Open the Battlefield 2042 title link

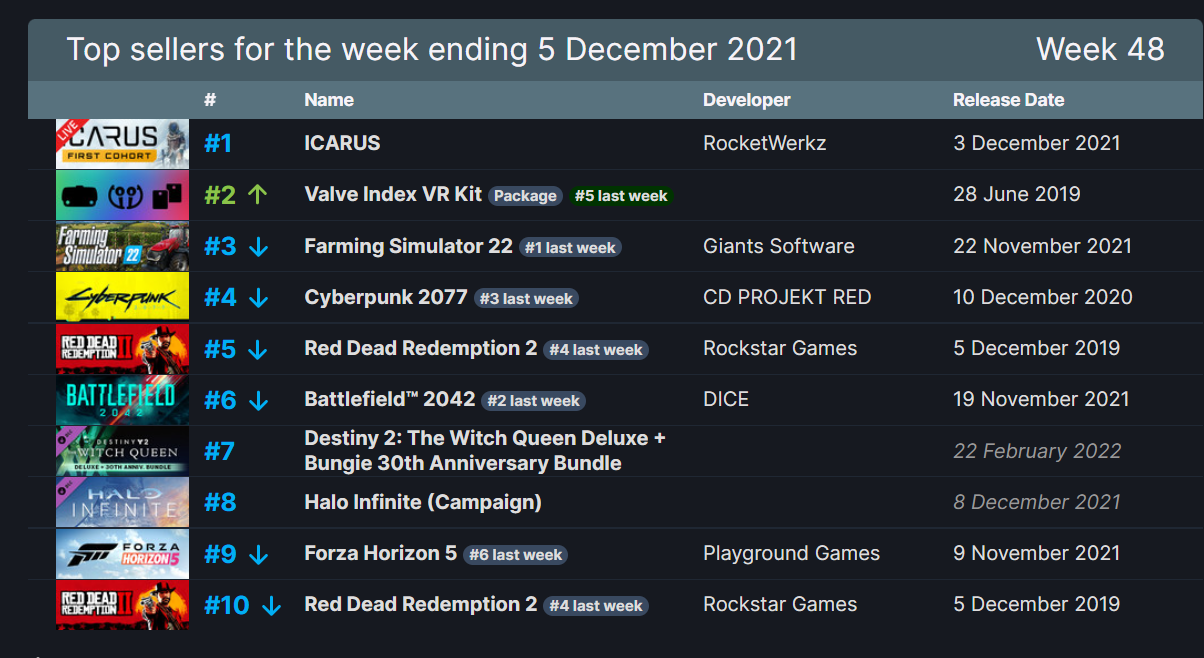pos(389,399)
